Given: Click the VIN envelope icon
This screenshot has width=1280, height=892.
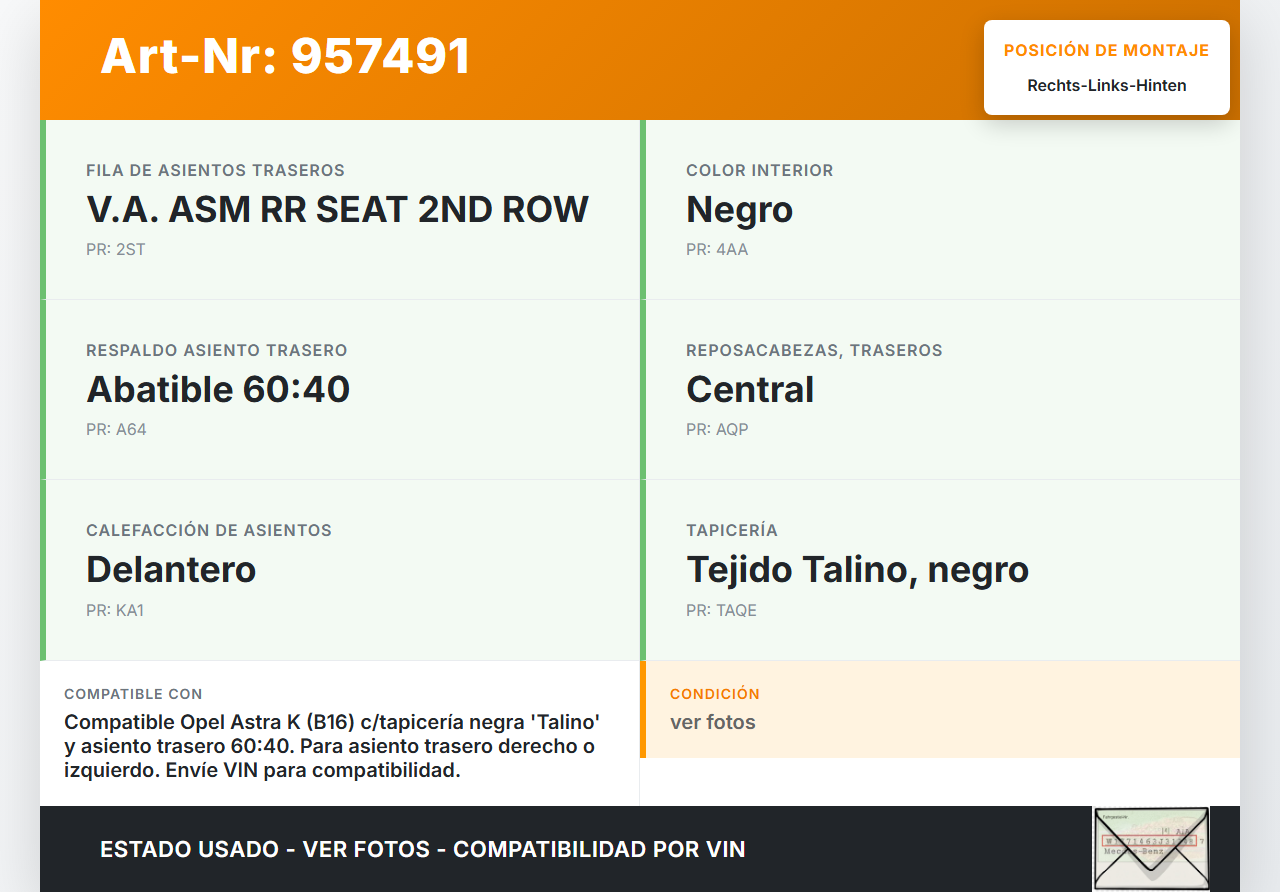Looking at the screenshot, I should pos(1150,848).
